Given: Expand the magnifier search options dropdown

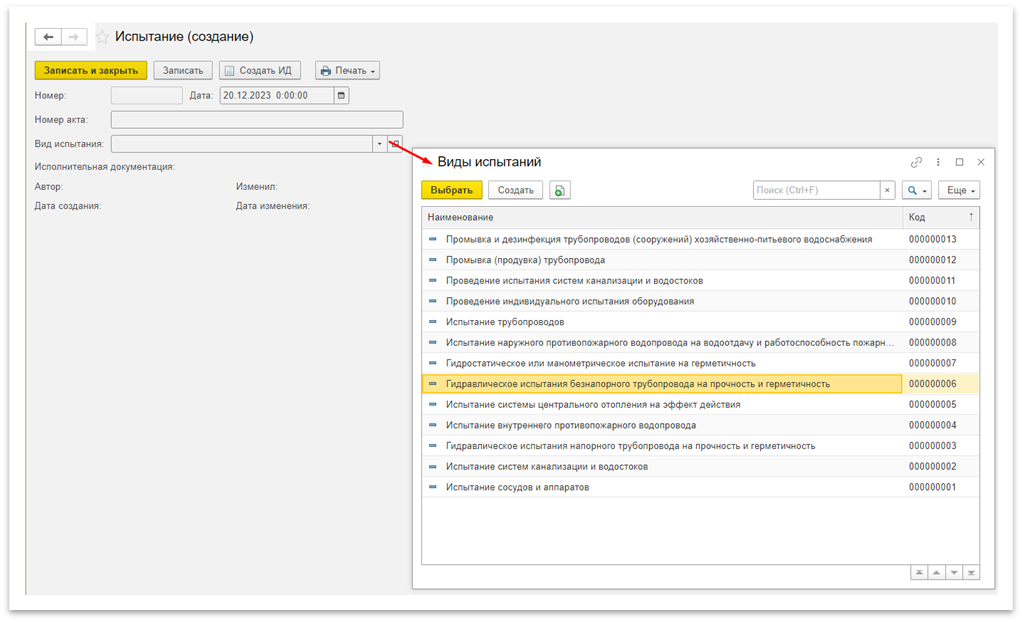Looking at the screenshot, I should coord(916,190).
